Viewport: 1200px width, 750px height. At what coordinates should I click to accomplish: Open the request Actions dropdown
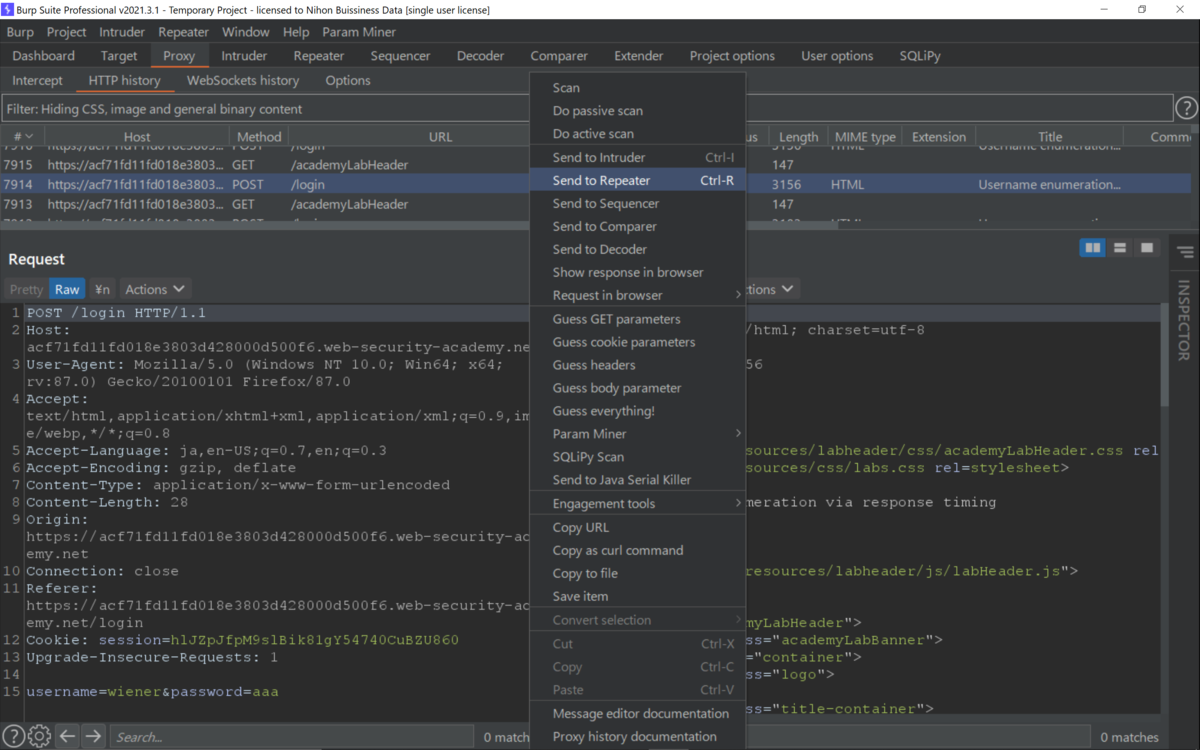[x=154, y=289]
